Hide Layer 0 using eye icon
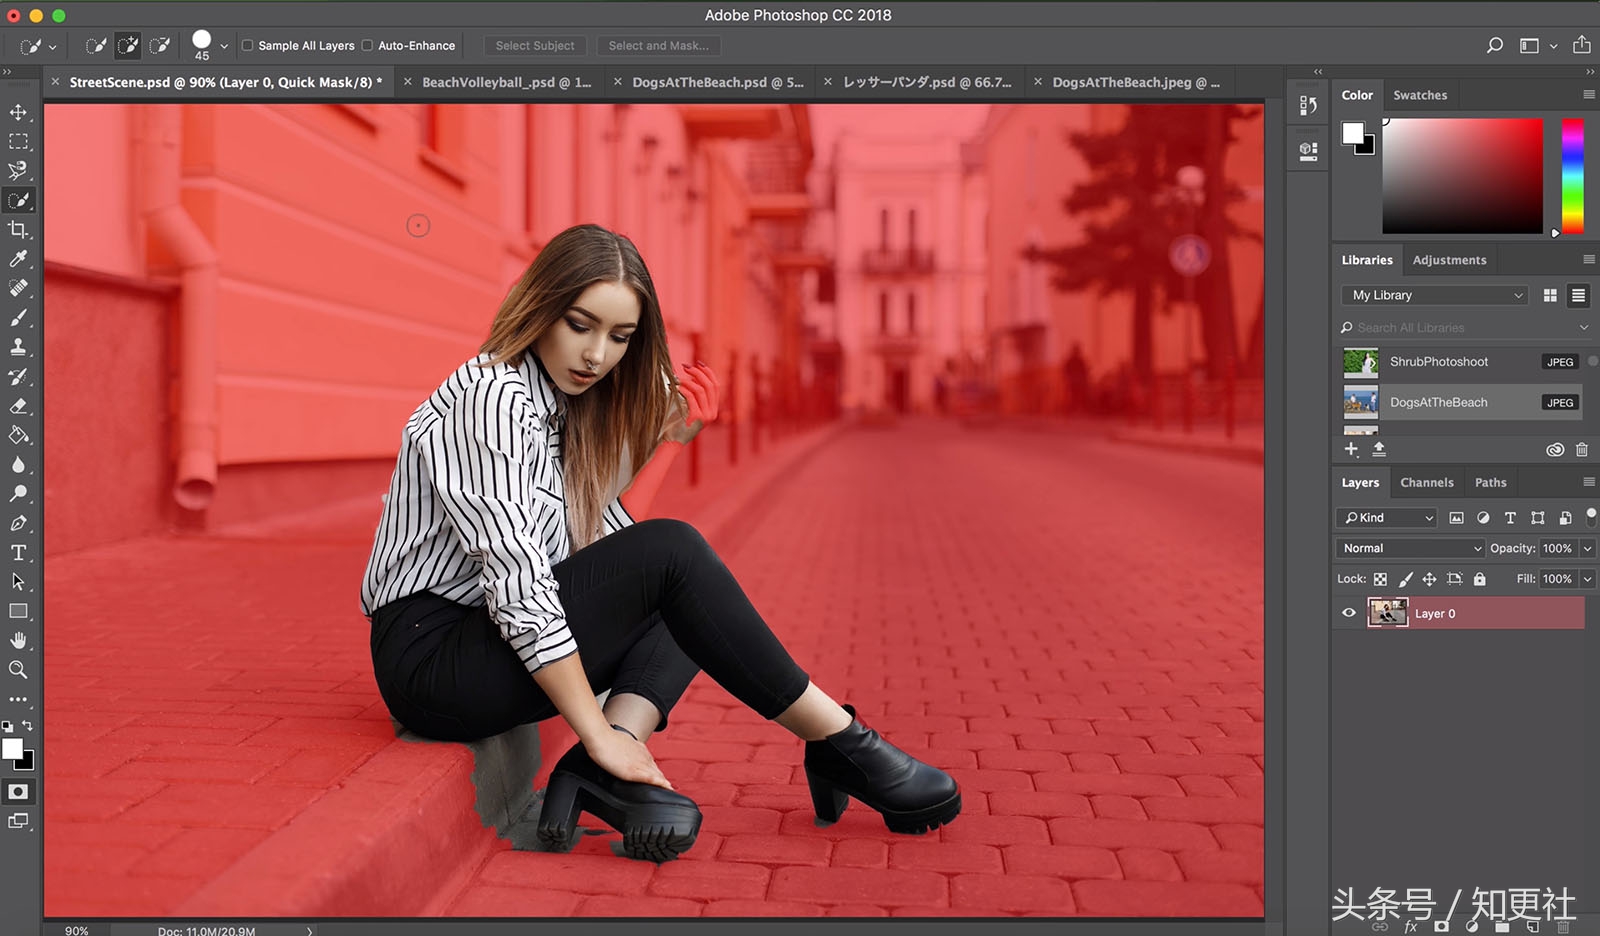 point(1349,613)
